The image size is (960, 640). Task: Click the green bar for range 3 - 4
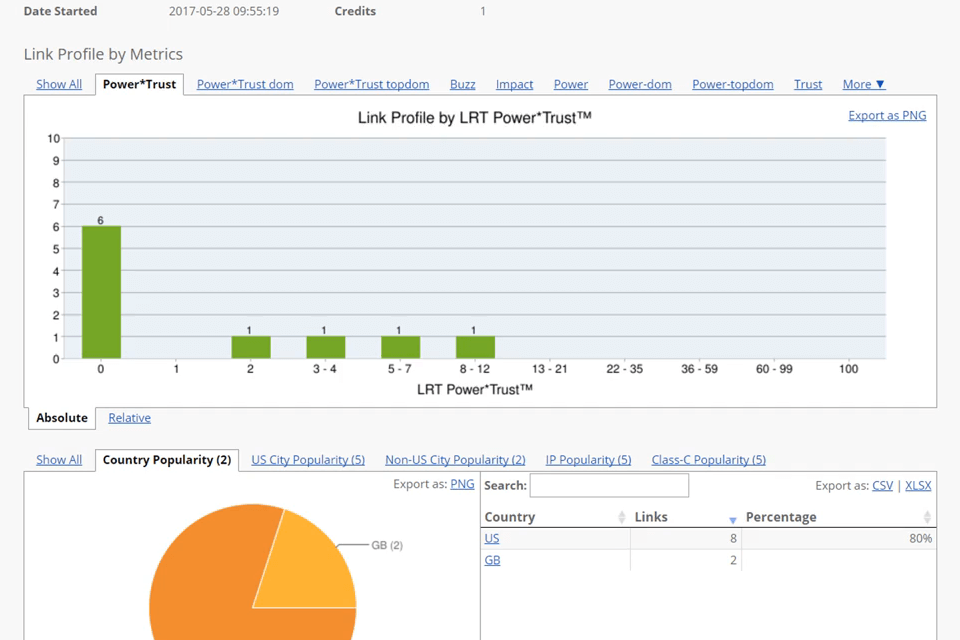[x=325, y=347]
